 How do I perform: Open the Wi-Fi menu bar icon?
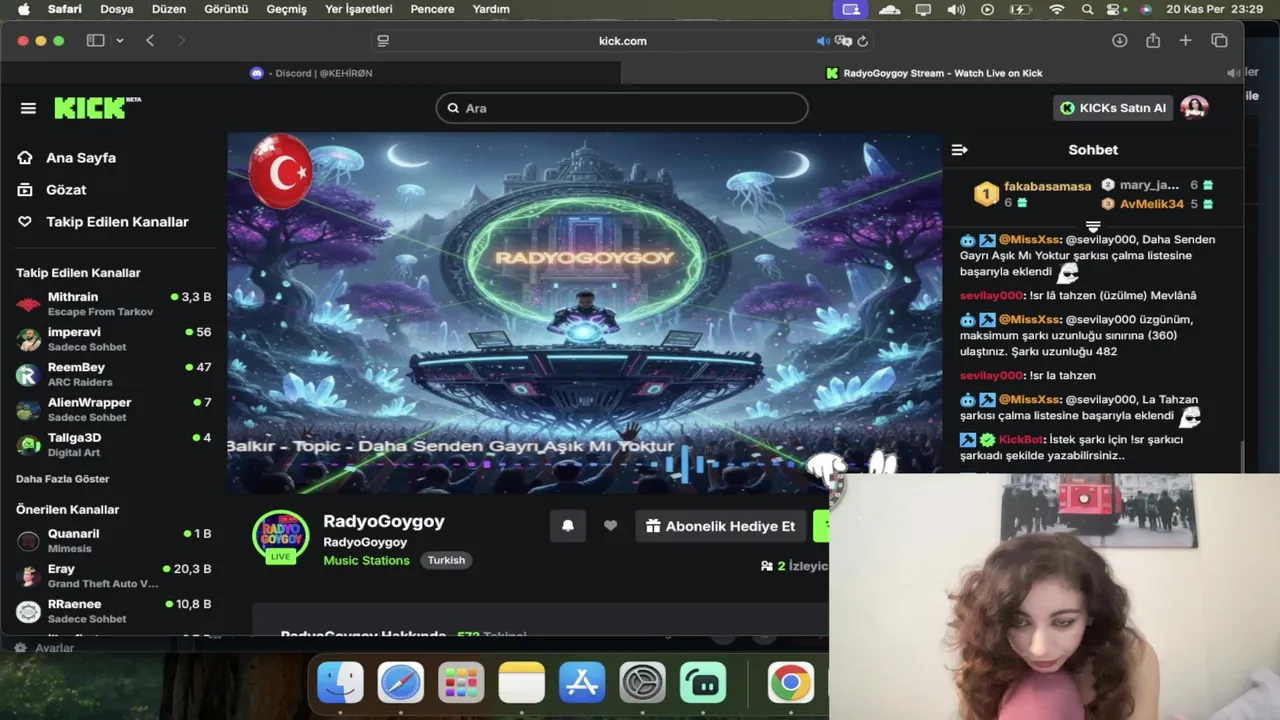(x=1057, y=9)
